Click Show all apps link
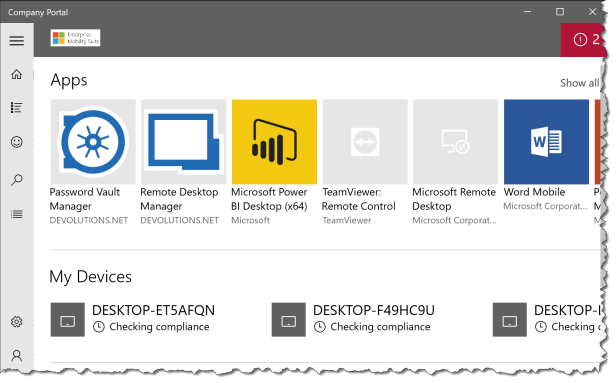The width and height of the screenshot is (616, 383). tap(579, 83)
